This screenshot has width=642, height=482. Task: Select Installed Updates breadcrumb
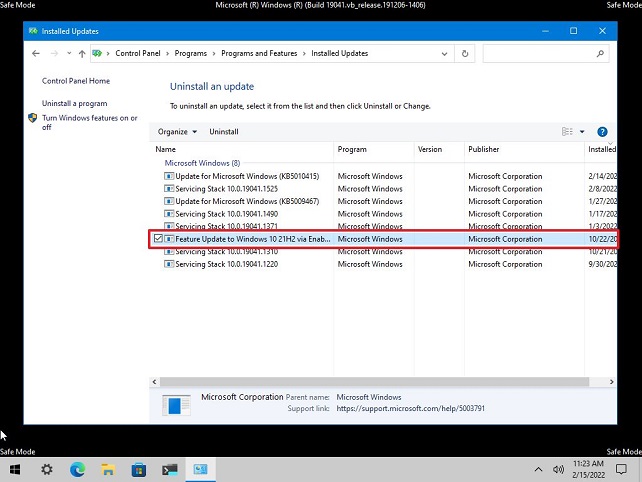pos(339,53)
